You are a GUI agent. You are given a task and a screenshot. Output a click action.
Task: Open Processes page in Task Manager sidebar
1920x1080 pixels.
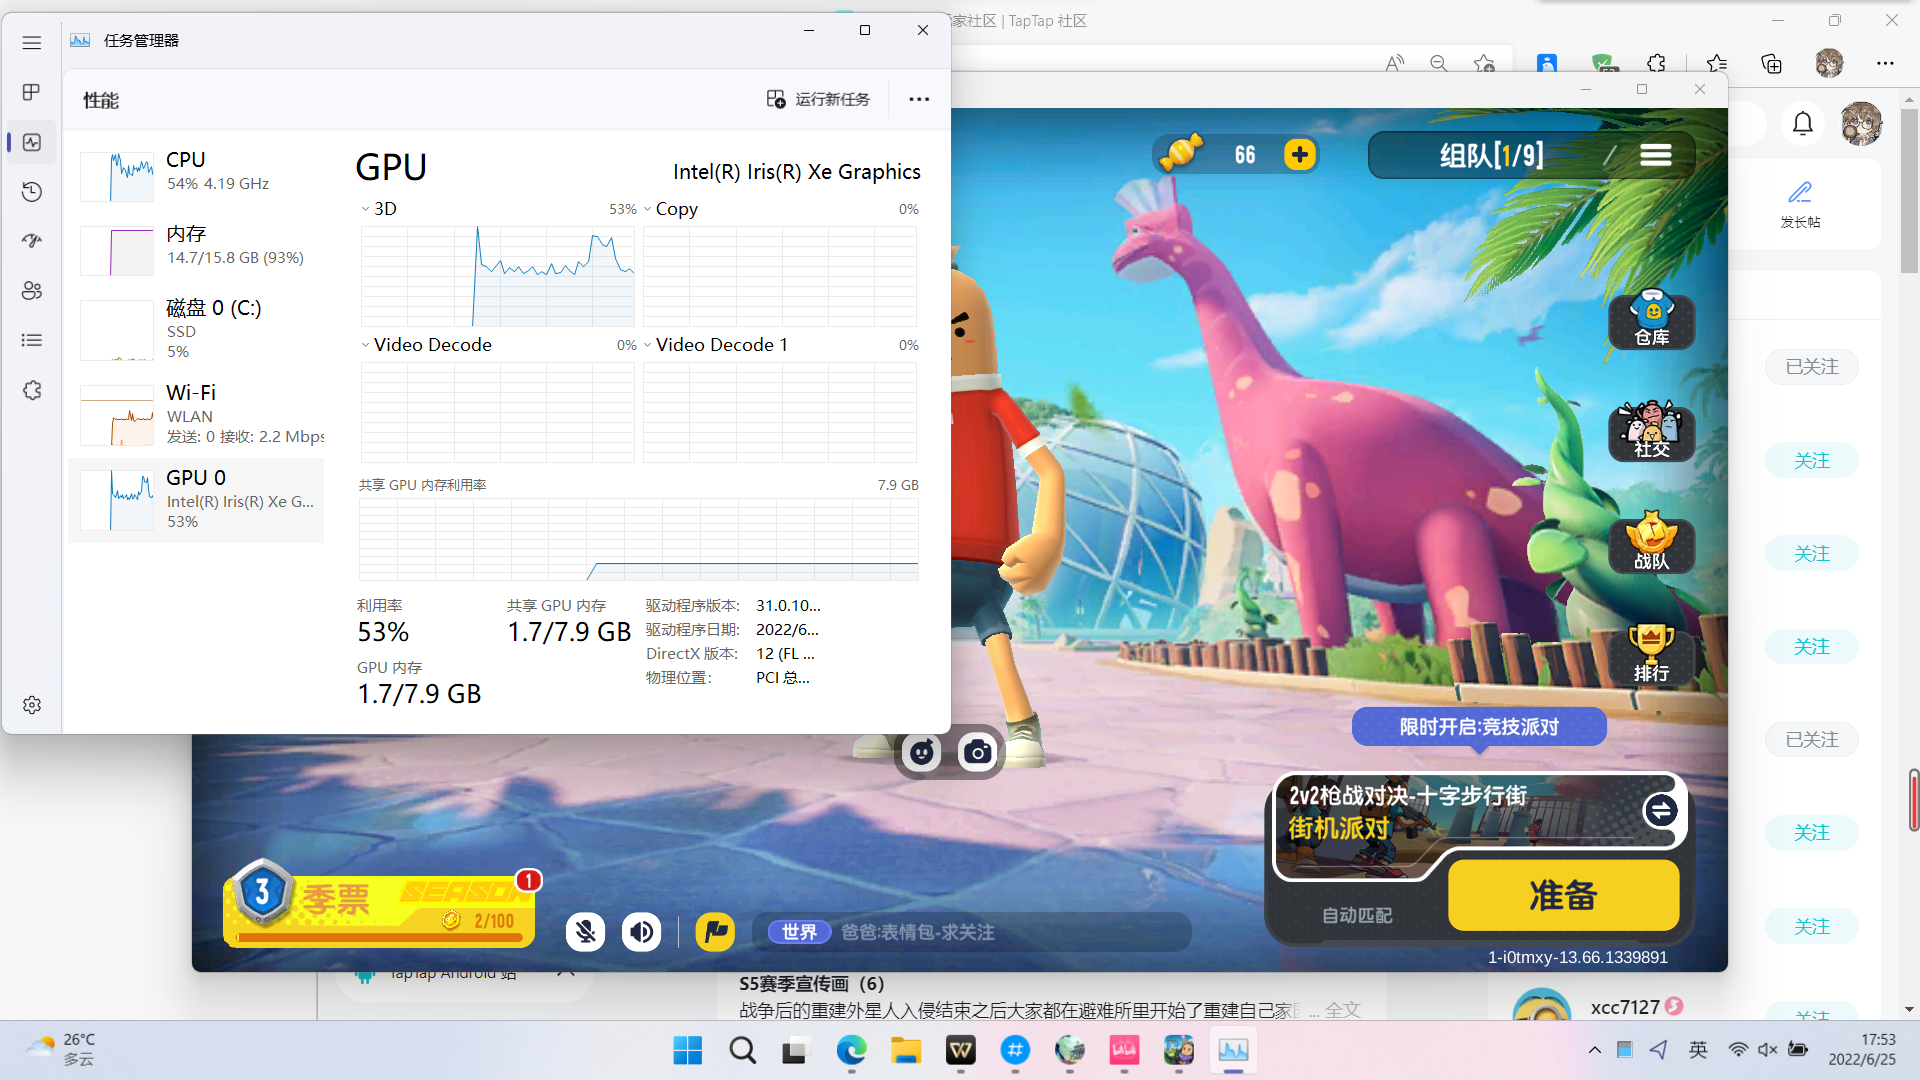click(32, 92)
